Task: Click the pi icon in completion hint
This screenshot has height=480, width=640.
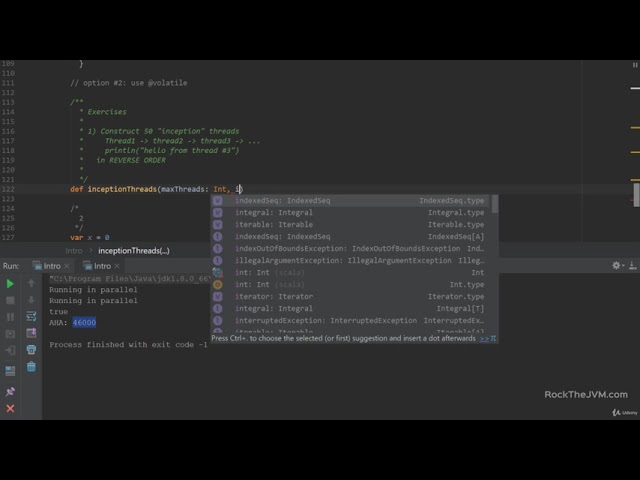Action: coord(493,339)
